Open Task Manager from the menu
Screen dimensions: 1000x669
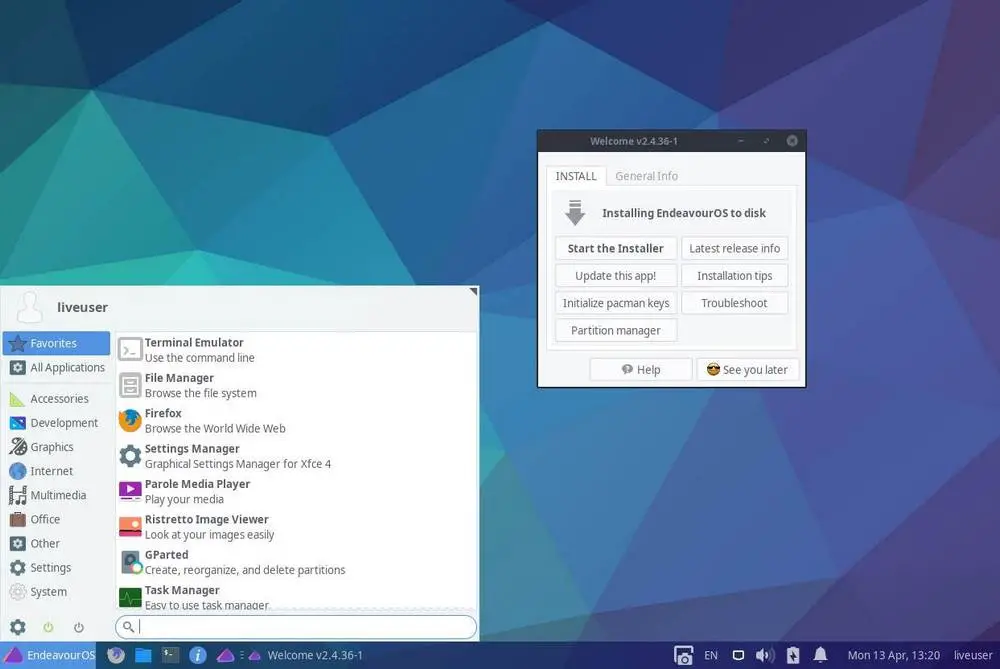click(x=297, y=597)
